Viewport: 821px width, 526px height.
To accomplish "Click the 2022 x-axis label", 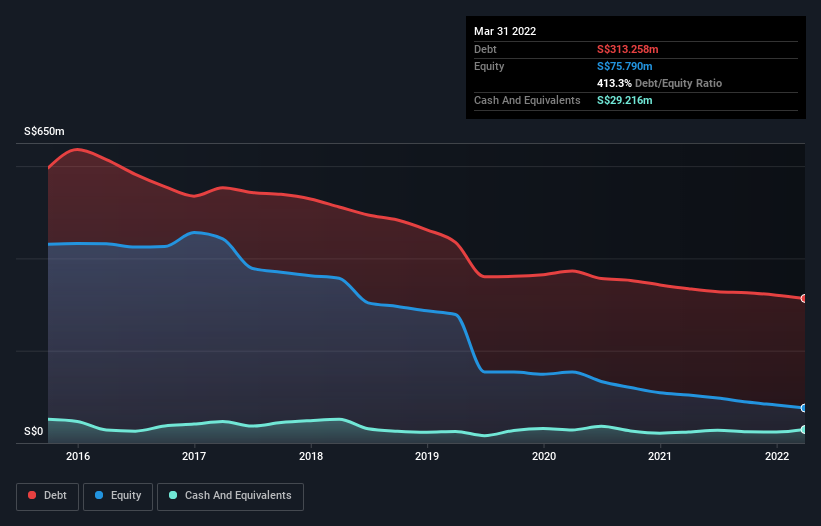I will click(777, 456).
